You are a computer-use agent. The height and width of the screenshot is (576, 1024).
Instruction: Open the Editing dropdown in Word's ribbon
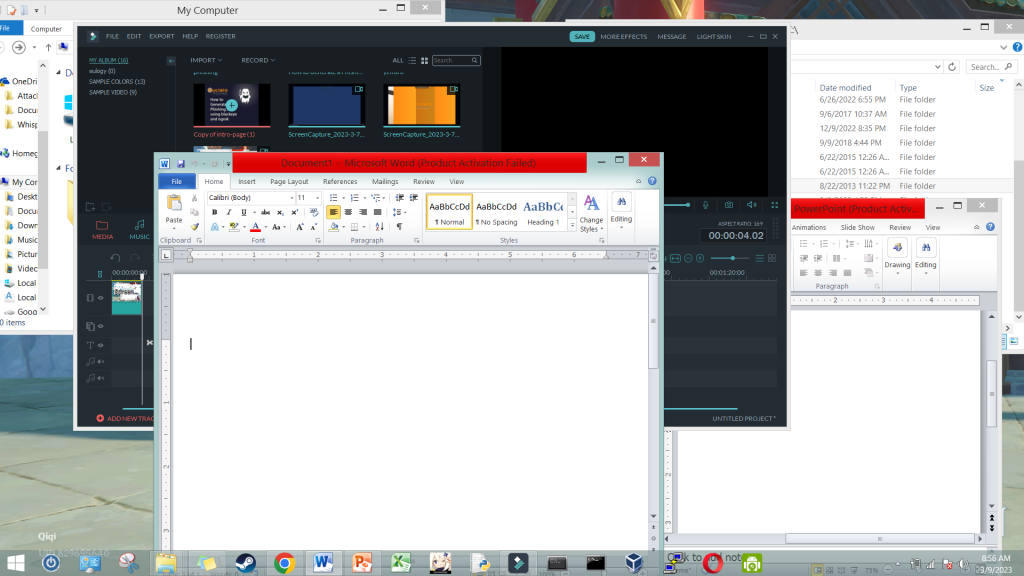621,212
